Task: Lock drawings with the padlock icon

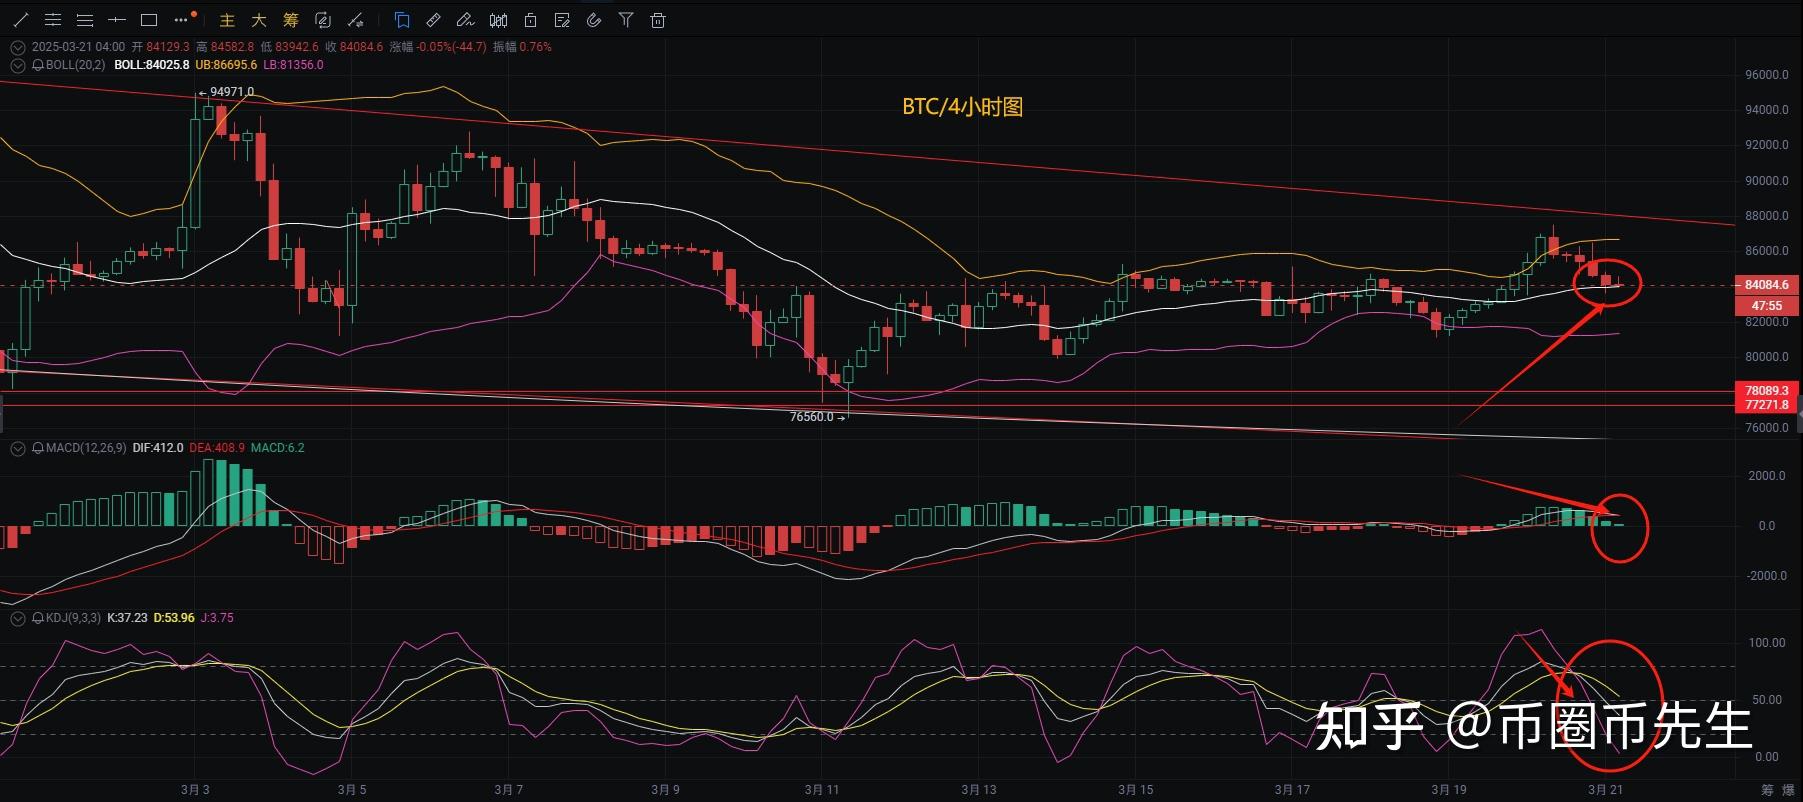Action: click(530, 20)
